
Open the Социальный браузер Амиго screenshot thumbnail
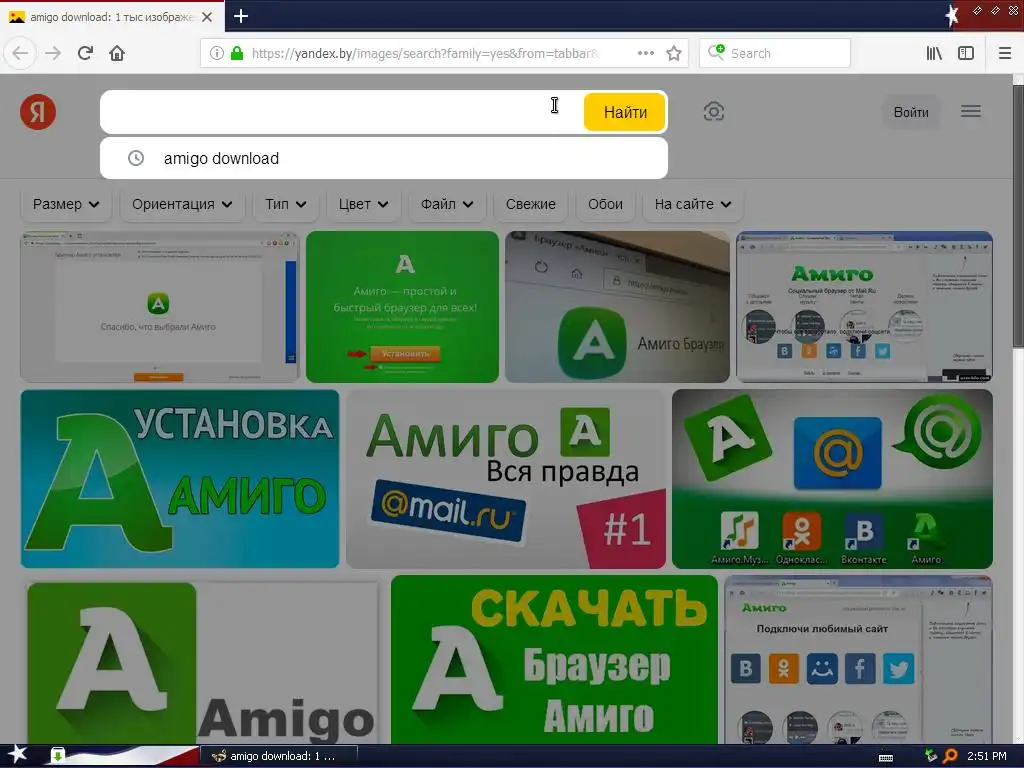865,307
